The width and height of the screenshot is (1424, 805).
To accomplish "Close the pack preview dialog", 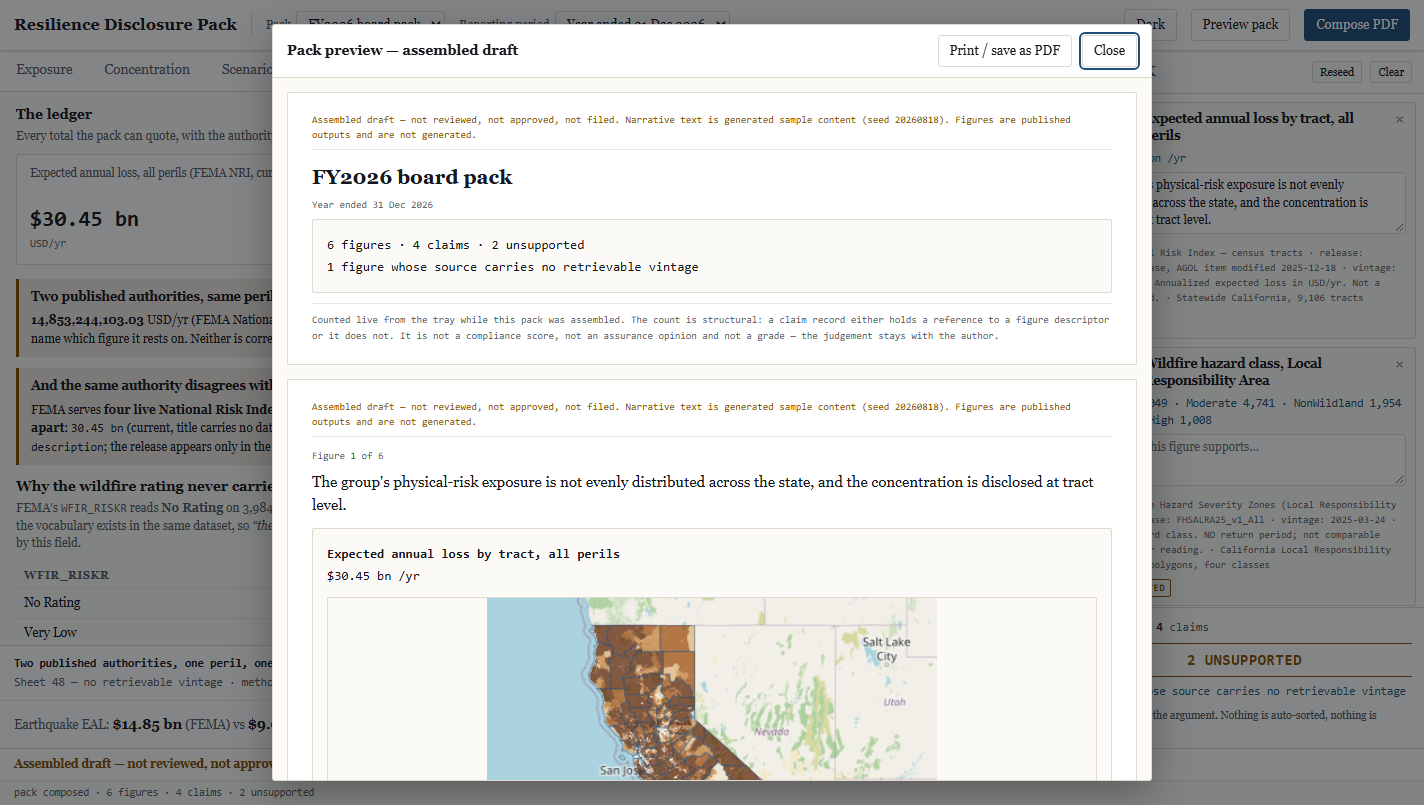I will [1109, 50].
